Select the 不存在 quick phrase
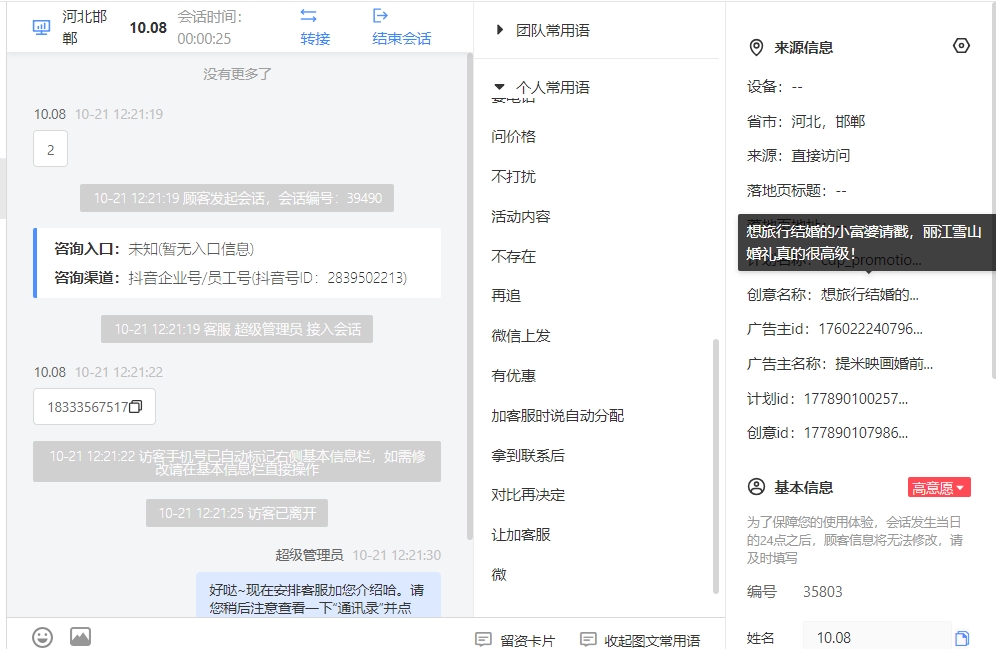This screenshot has height=649, width=996. click(513, 257)
